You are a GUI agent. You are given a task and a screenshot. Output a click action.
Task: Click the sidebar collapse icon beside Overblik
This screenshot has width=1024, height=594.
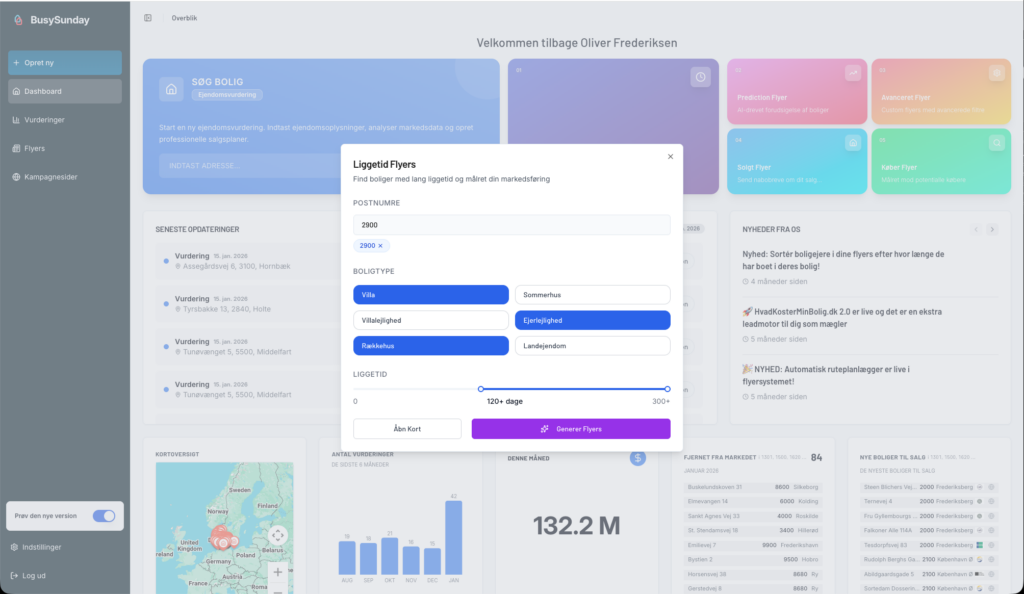point(148,18)
